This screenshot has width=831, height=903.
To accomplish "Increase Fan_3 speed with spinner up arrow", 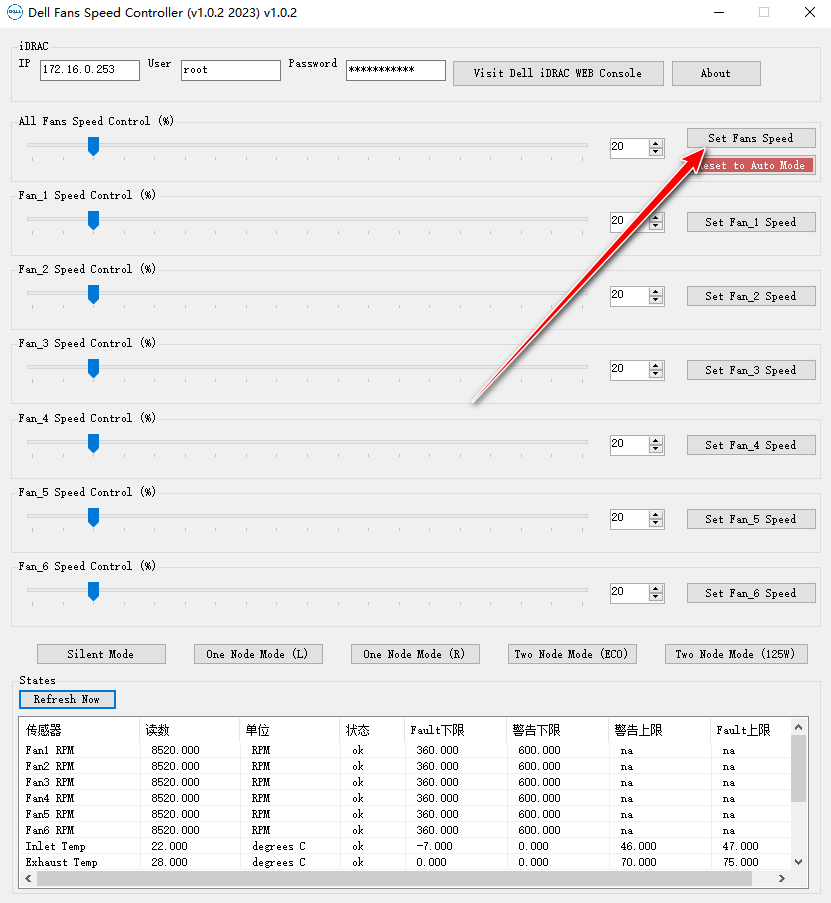I will click(x=655, y=365).
